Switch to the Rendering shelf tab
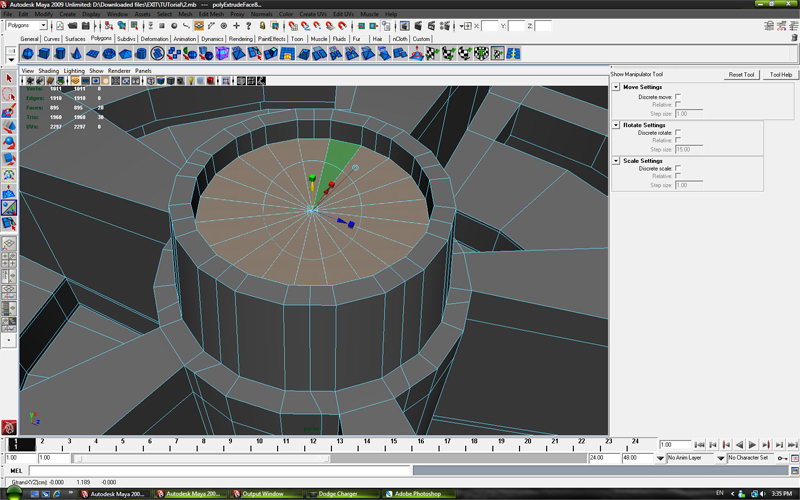800x500 pixels. pos(240,39)
